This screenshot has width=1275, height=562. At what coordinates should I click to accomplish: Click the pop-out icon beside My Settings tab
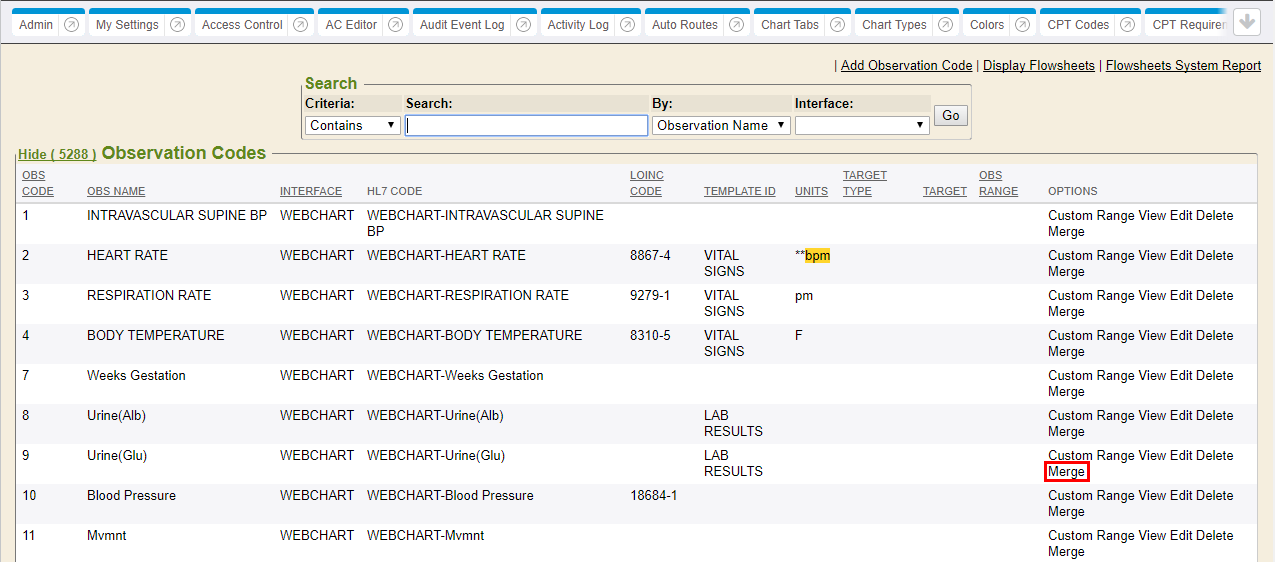click(177, 25)
